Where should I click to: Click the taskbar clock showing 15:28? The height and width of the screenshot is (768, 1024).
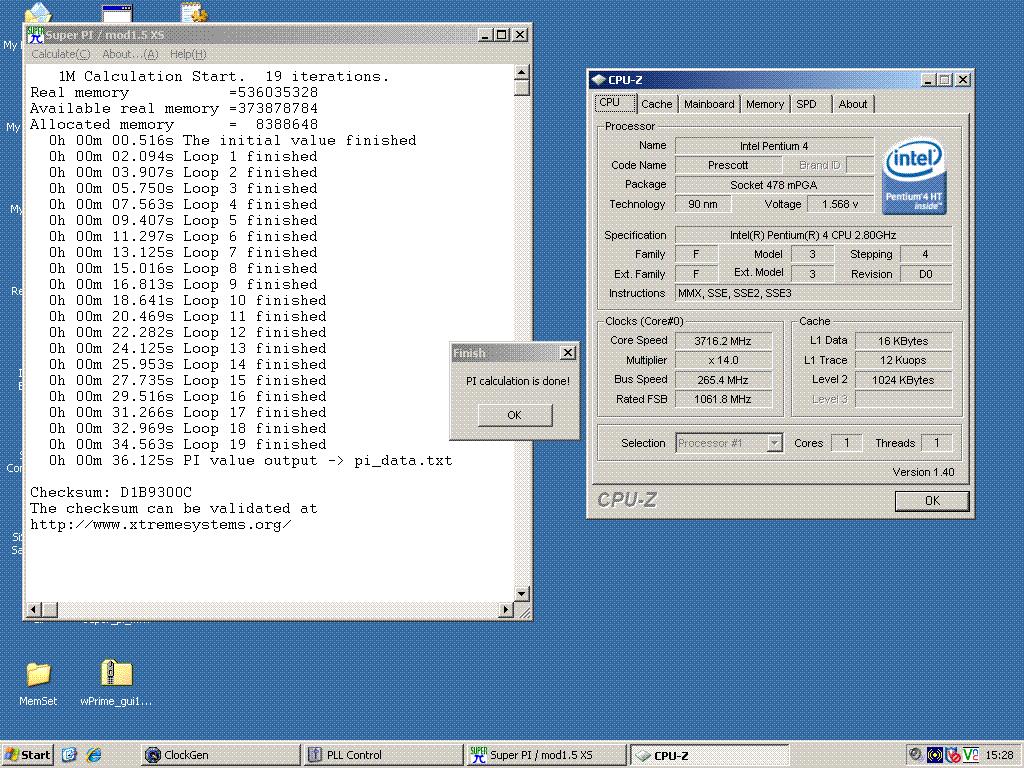pyautogui.click(x=999, y=756)
